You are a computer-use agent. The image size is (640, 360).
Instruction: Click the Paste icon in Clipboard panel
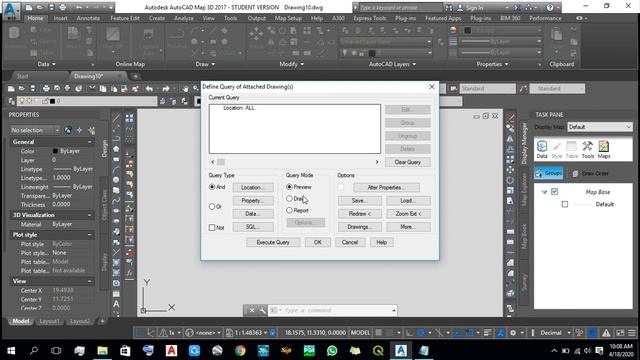coord(556,34)
